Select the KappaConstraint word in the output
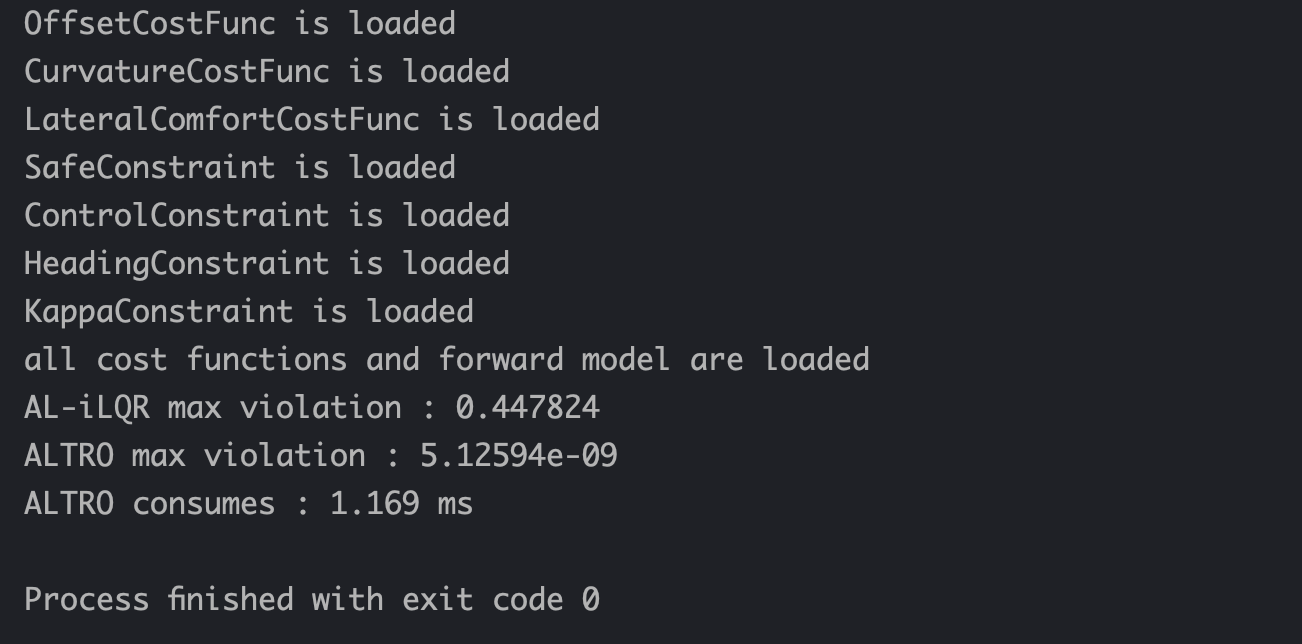The width and height of the screenshot is (1302, 644). (159, 311)
